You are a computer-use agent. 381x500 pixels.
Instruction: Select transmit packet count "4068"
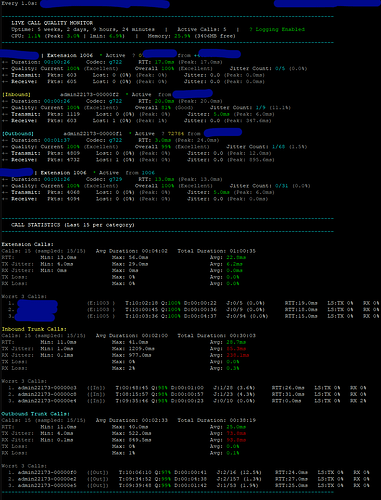coord(73,192)
